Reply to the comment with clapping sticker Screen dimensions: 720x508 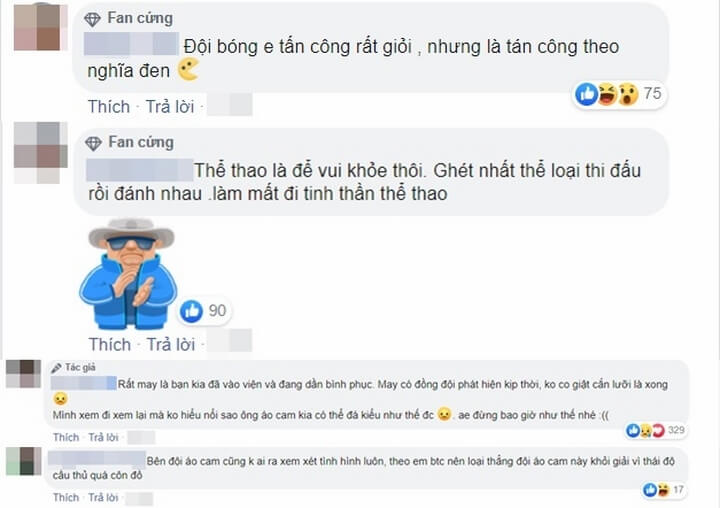171,344
